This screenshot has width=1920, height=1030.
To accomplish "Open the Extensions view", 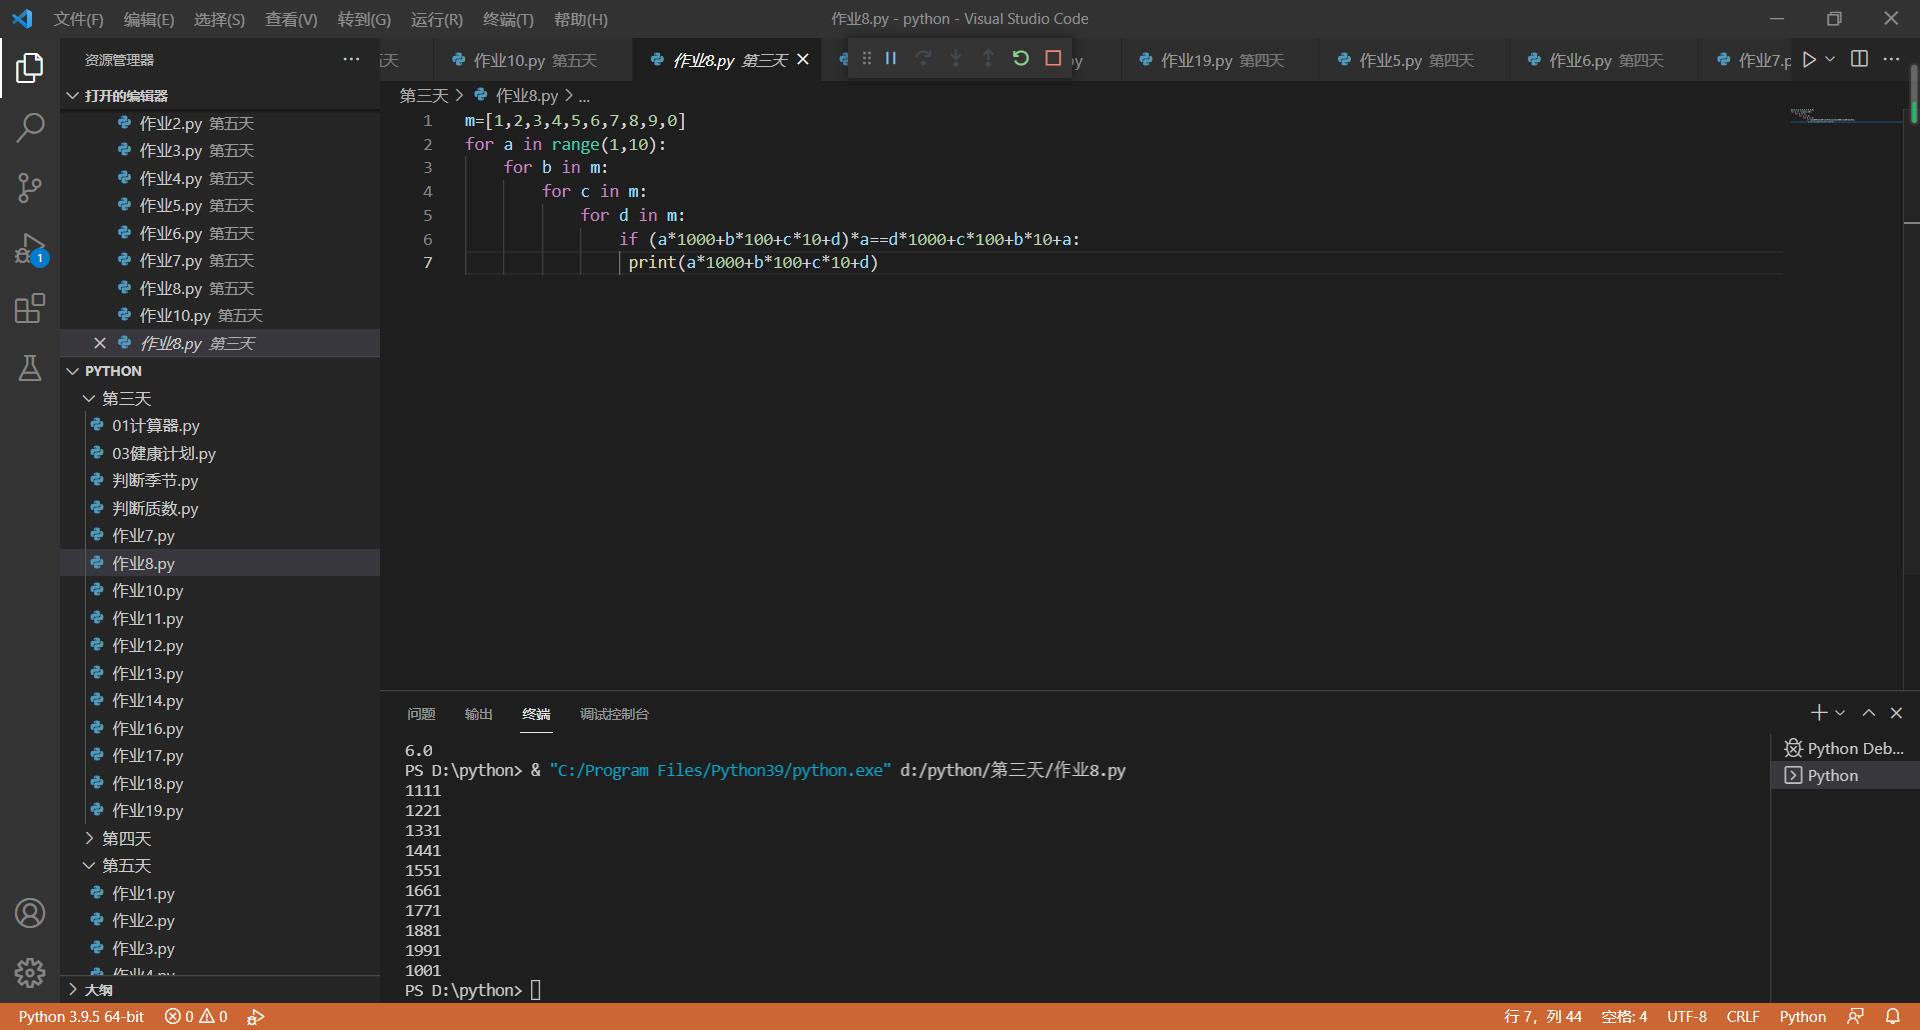I will pos(30,308).
